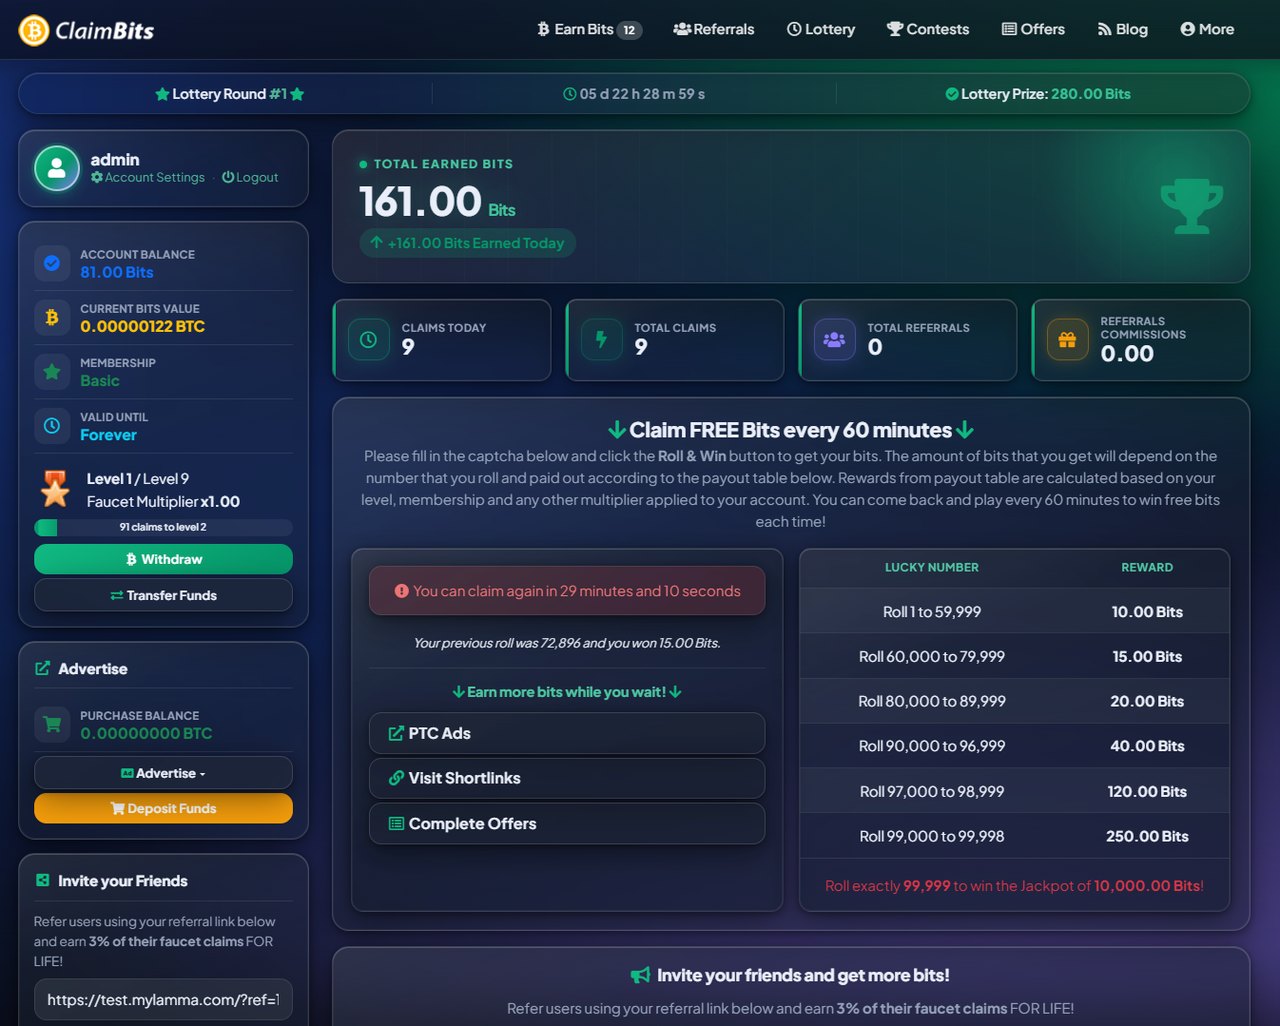Click the Basic membership label
Viewport: 1280px width, 1026px height.
100,381
